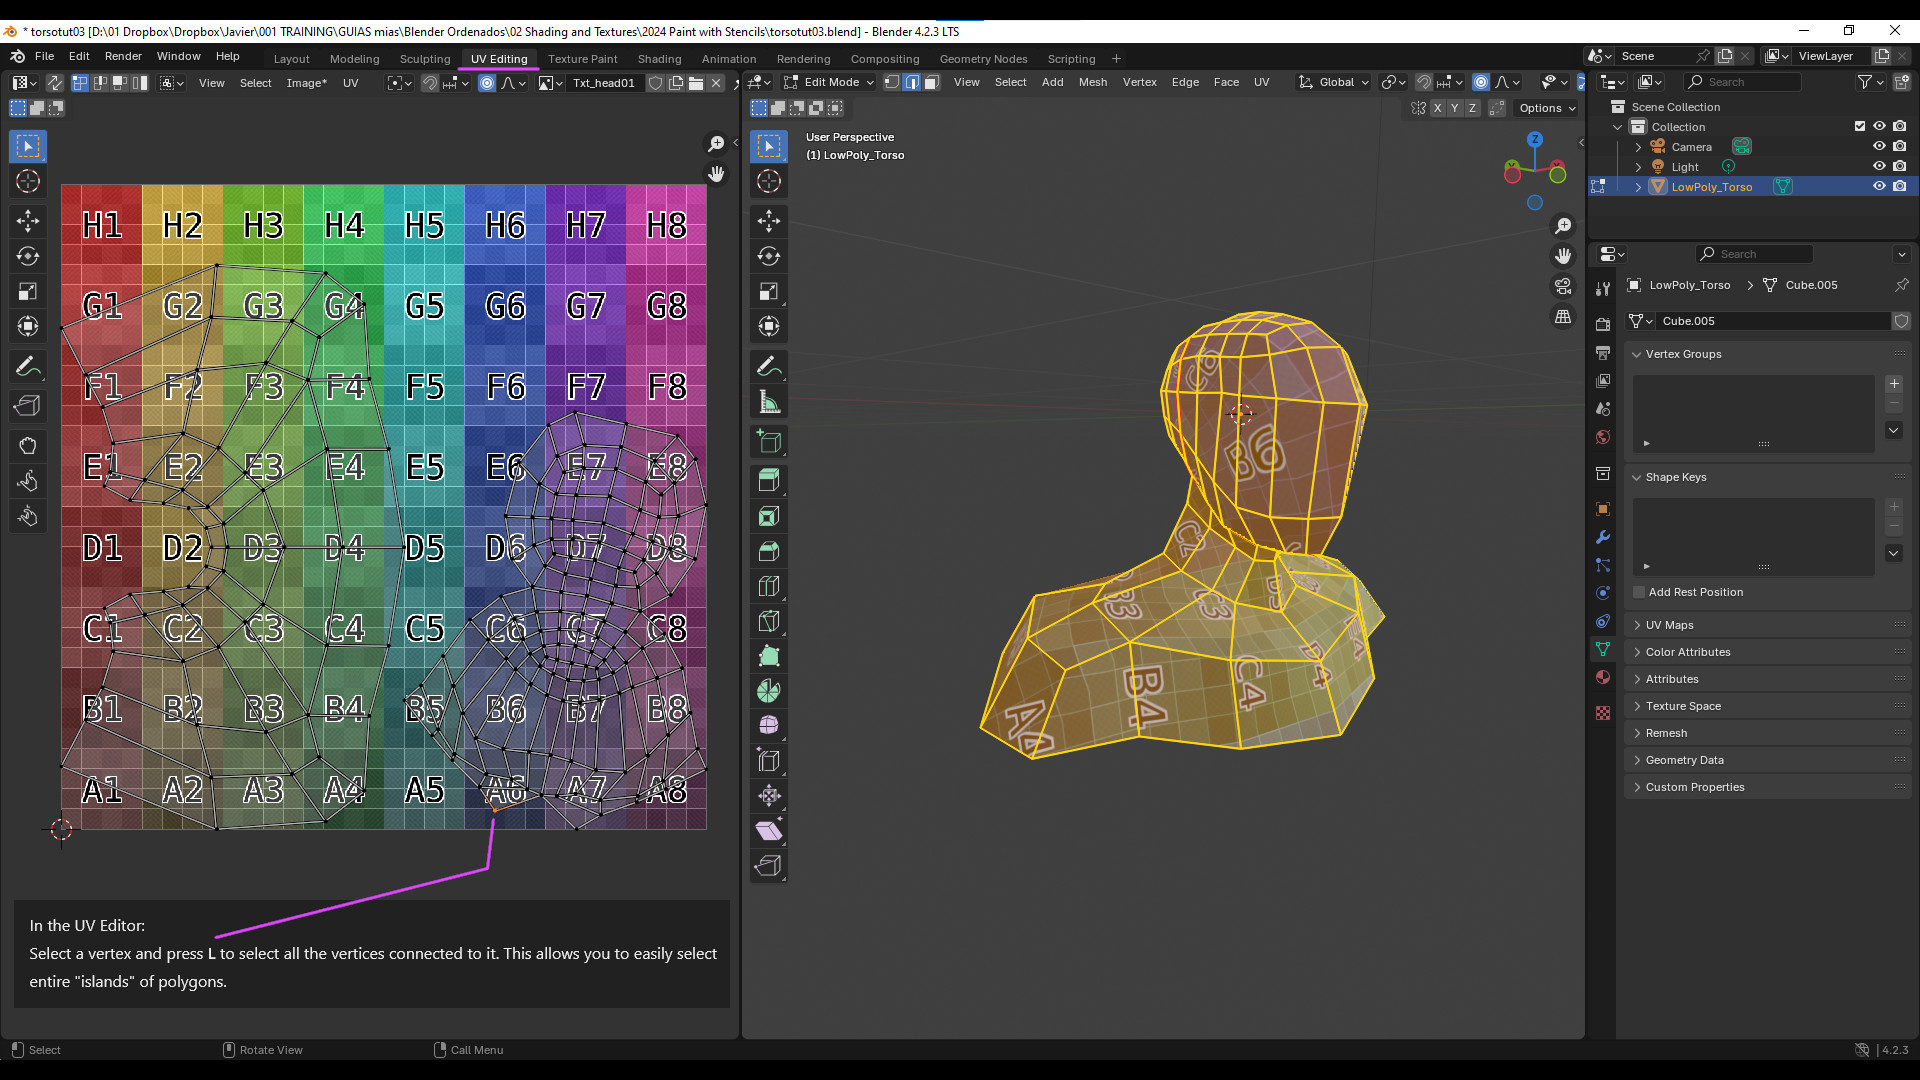Toggle camera view in 3D viewport
This screenshot has width=1920, height=1080.
coord(1563,286)
